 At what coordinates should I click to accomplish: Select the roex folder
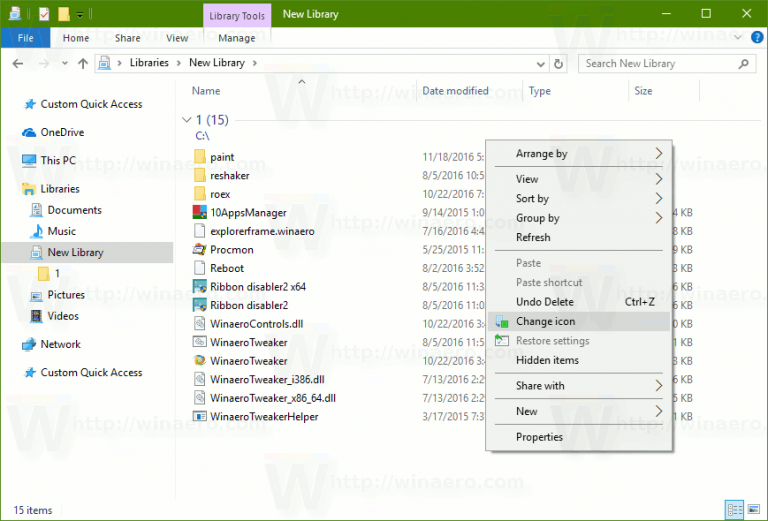pos(212,194)
